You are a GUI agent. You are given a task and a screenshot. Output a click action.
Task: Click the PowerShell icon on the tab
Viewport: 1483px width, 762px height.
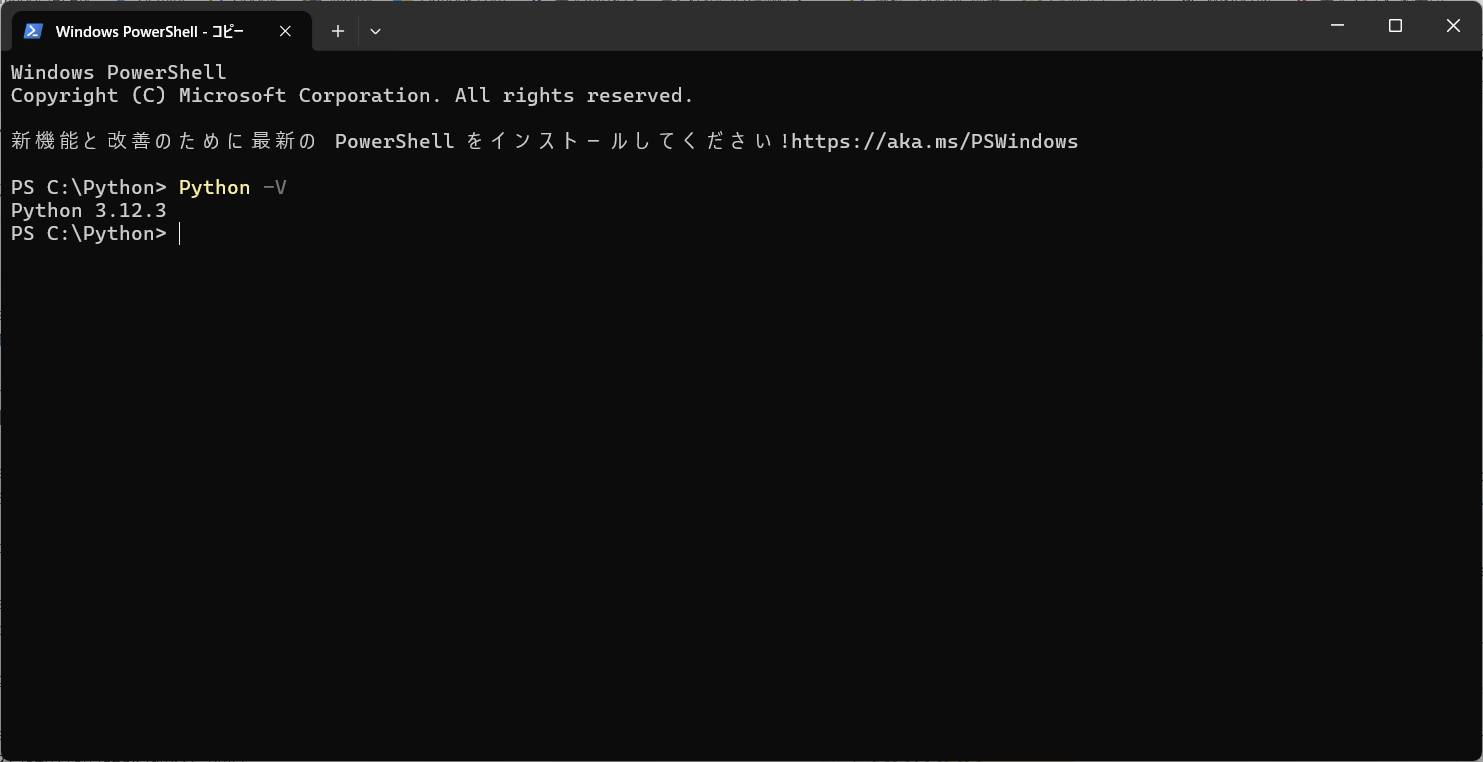pos(33,31)
